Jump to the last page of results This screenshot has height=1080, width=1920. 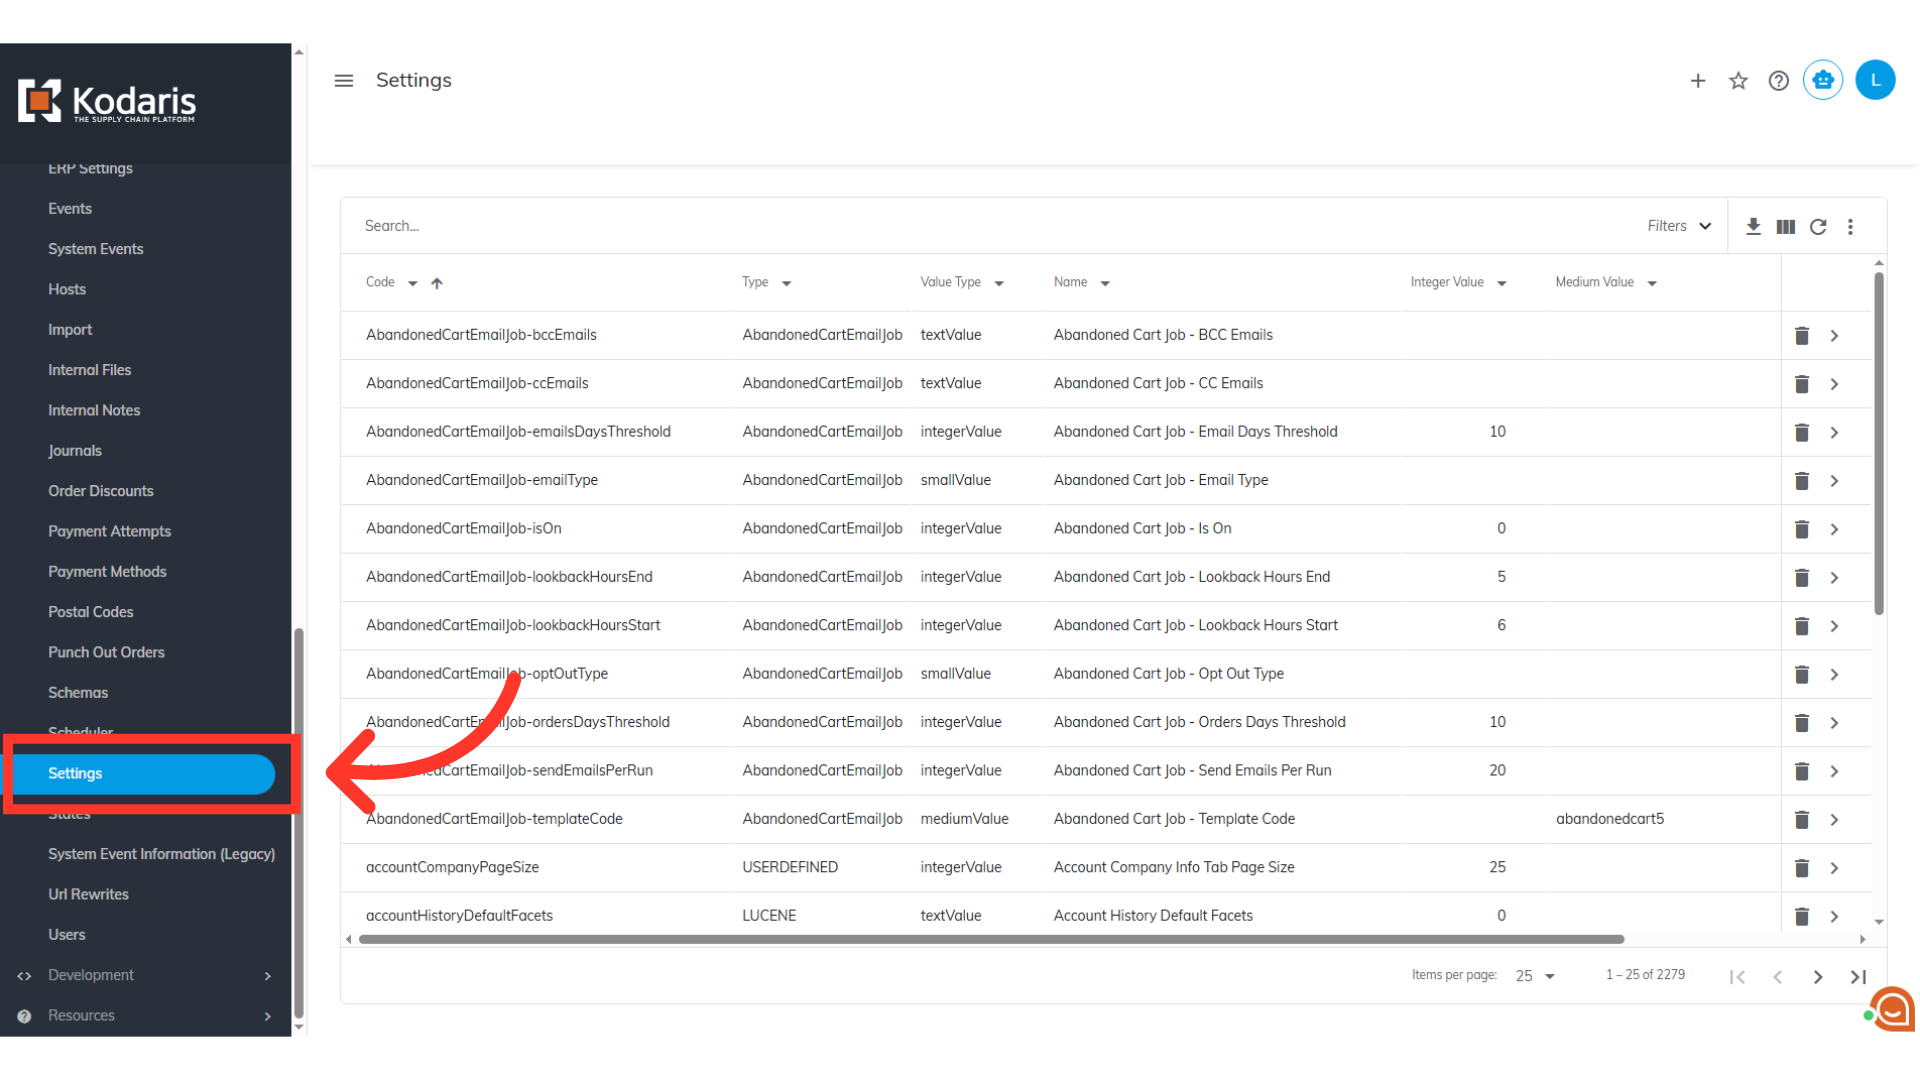click(1858, 977)
